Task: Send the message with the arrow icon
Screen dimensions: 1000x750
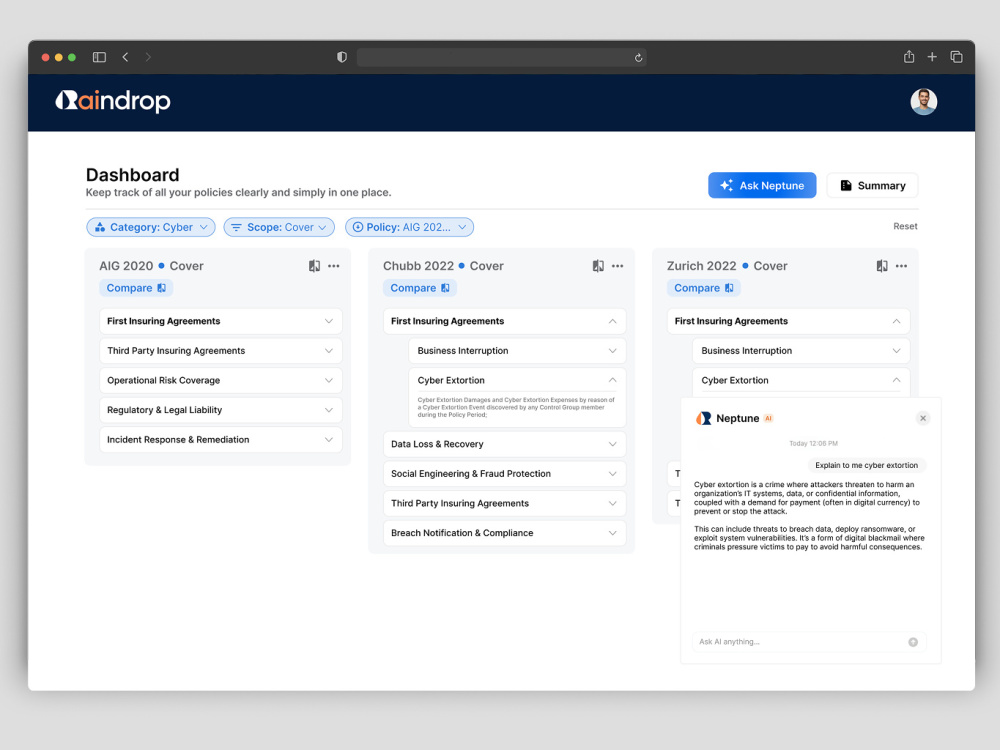Action: click(913, 642)
